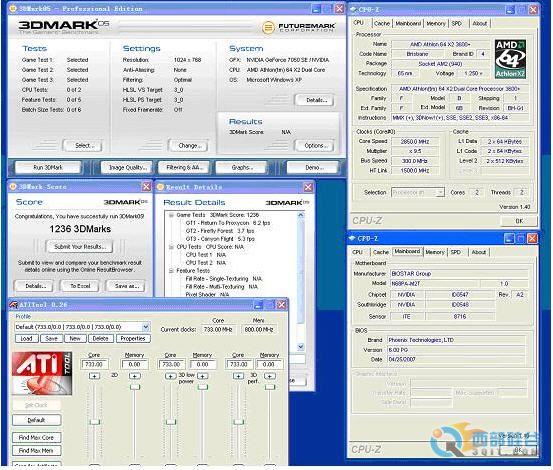The width and height of the screenshot is (553, 470).
Task: Click 3DMark05 title bar smiley icon
Action: 13,8
